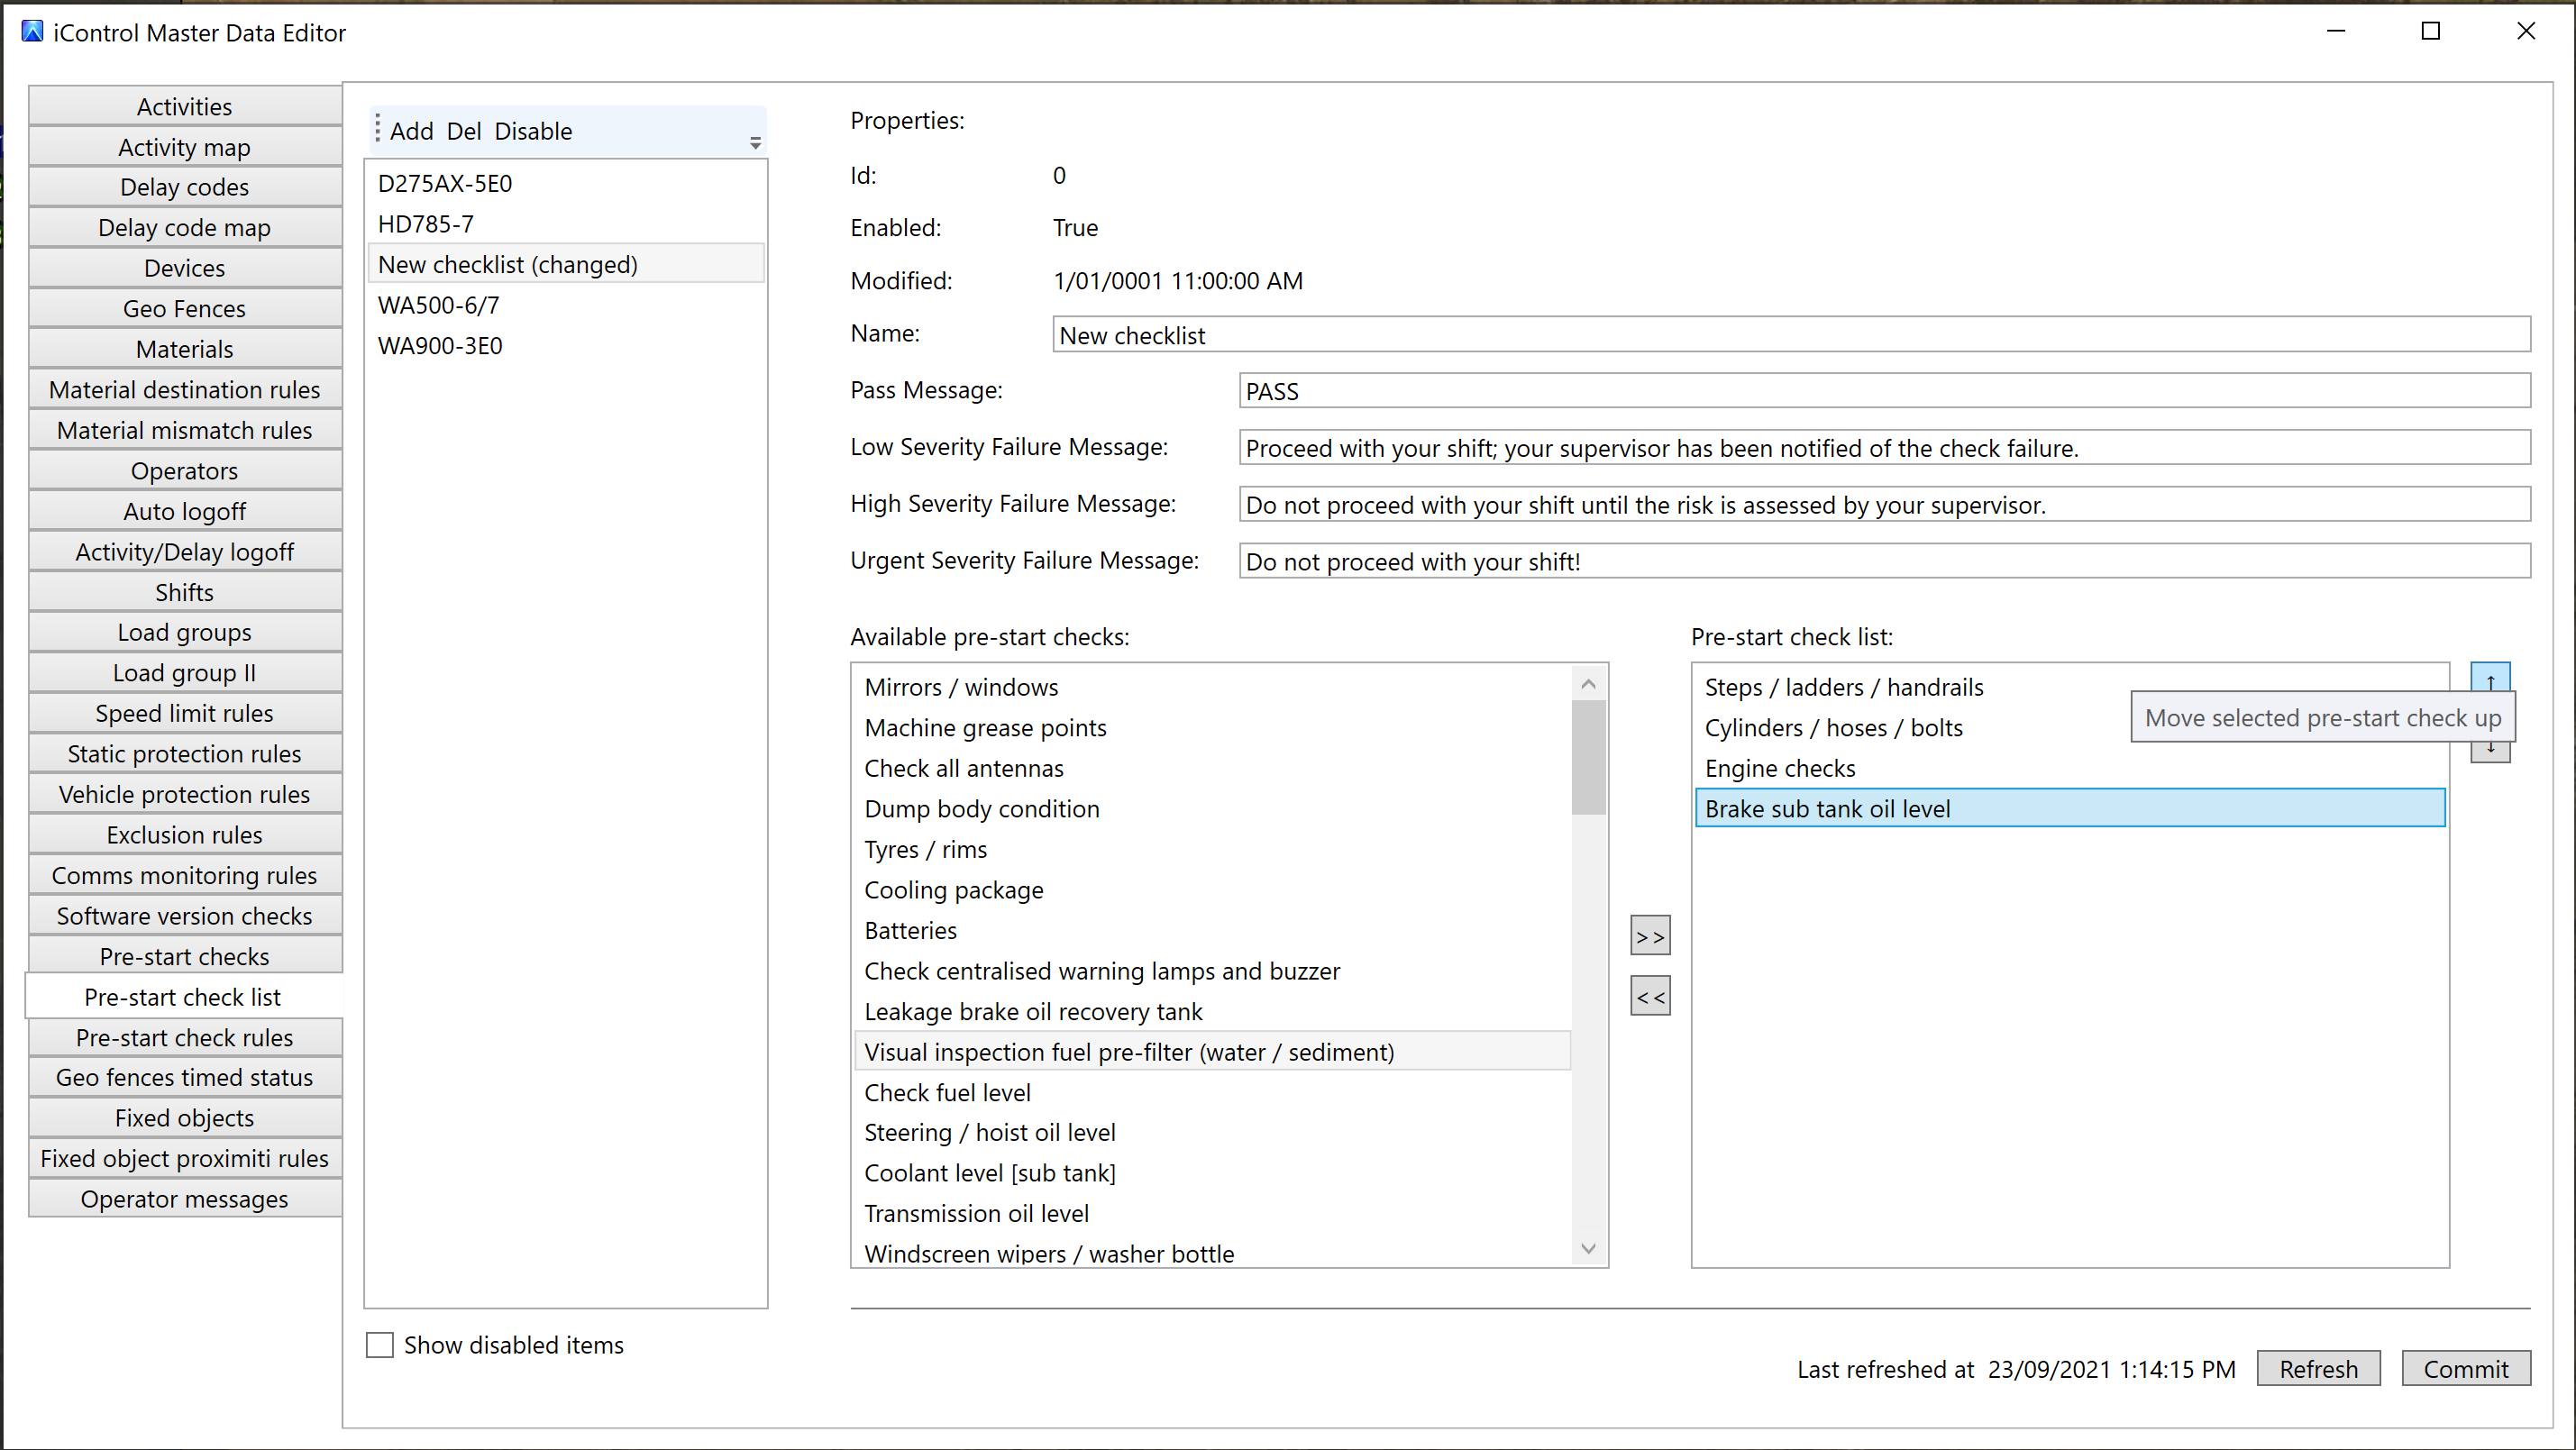Click Low Severity Failure Message field
This screenshot has height=1450, width=2576.
(1884, 448)
